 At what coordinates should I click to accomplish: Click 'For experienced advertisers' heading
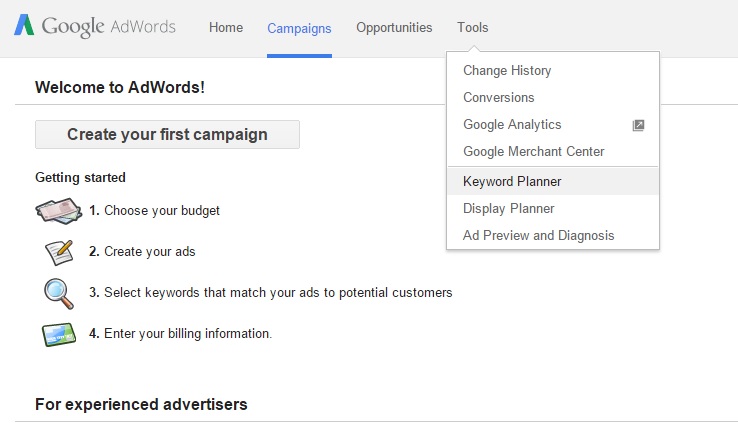pos(141,405)
